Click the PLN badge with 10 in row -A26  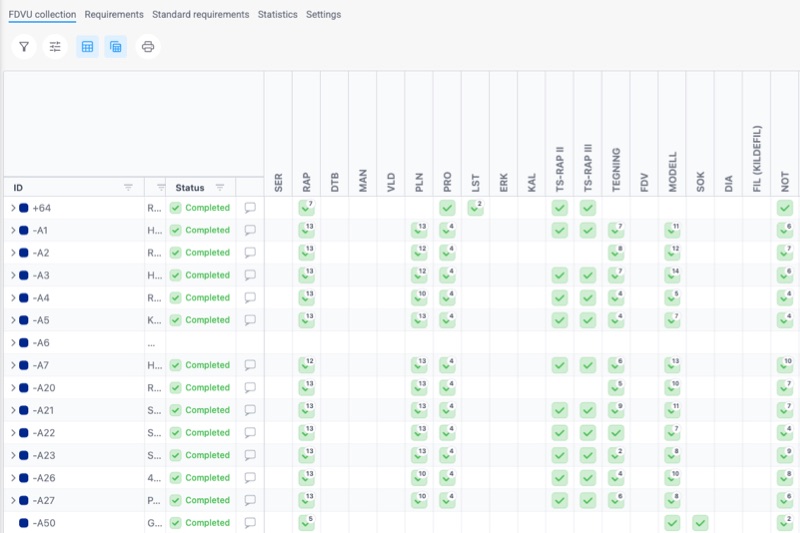[x=419, y=478]
